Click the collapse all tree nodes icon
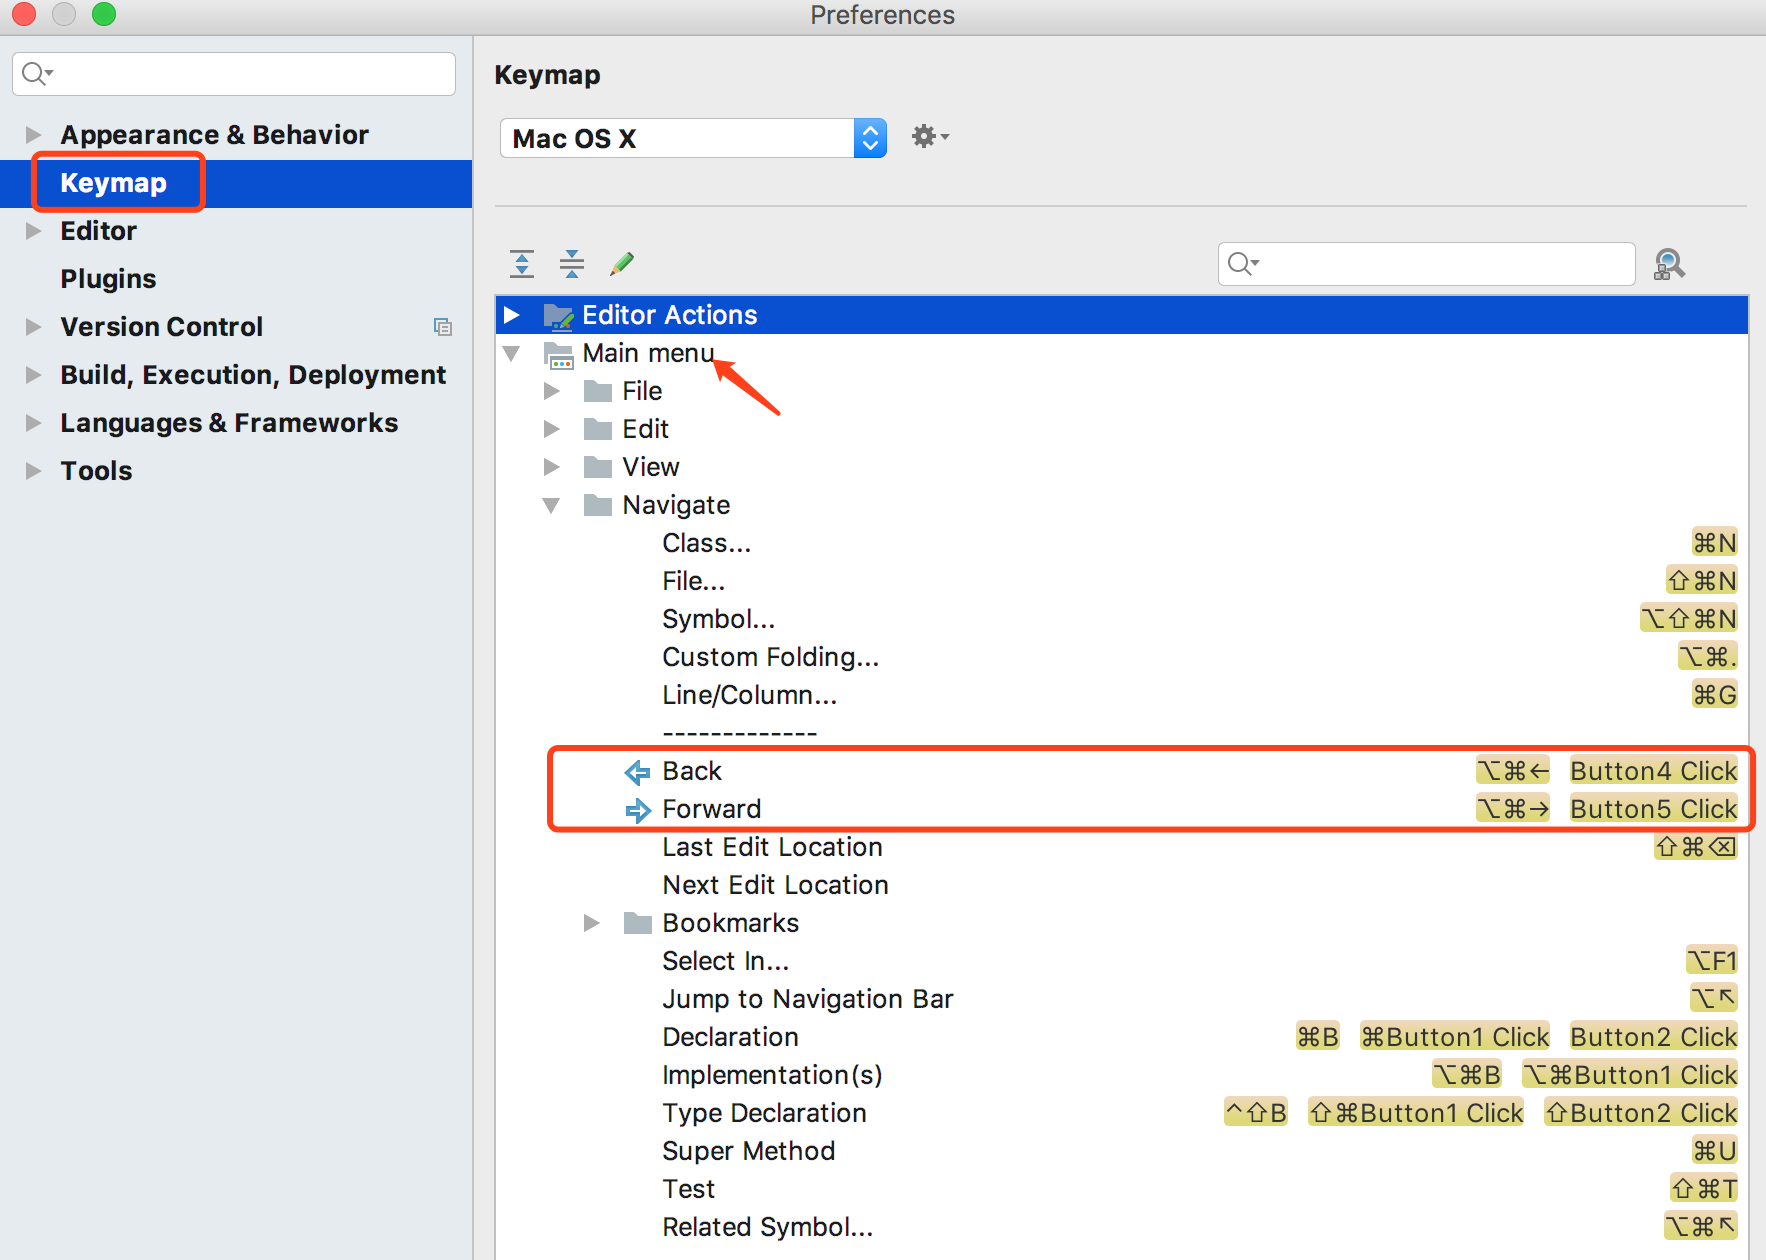 571,263
